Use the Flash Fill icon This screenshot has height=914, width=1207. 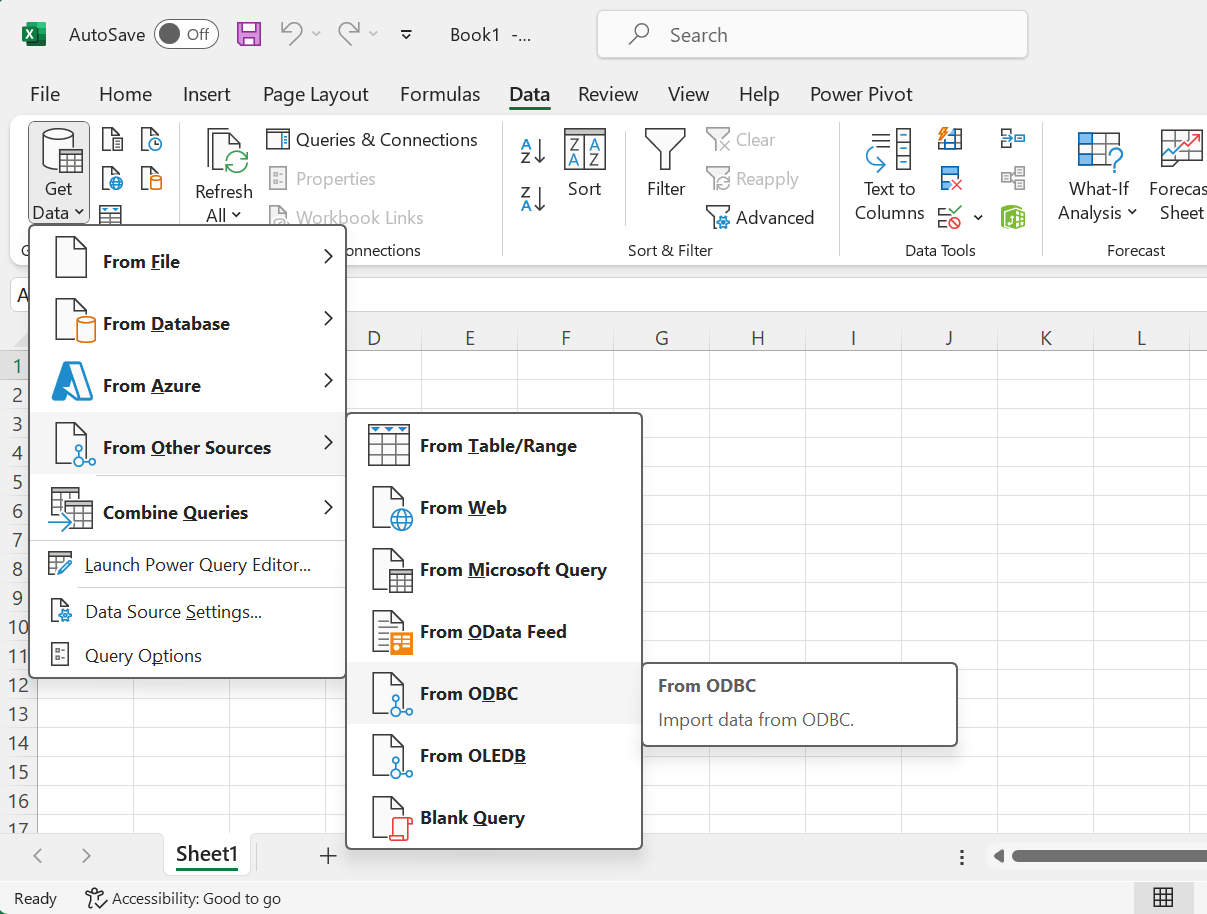pos(949,138)
